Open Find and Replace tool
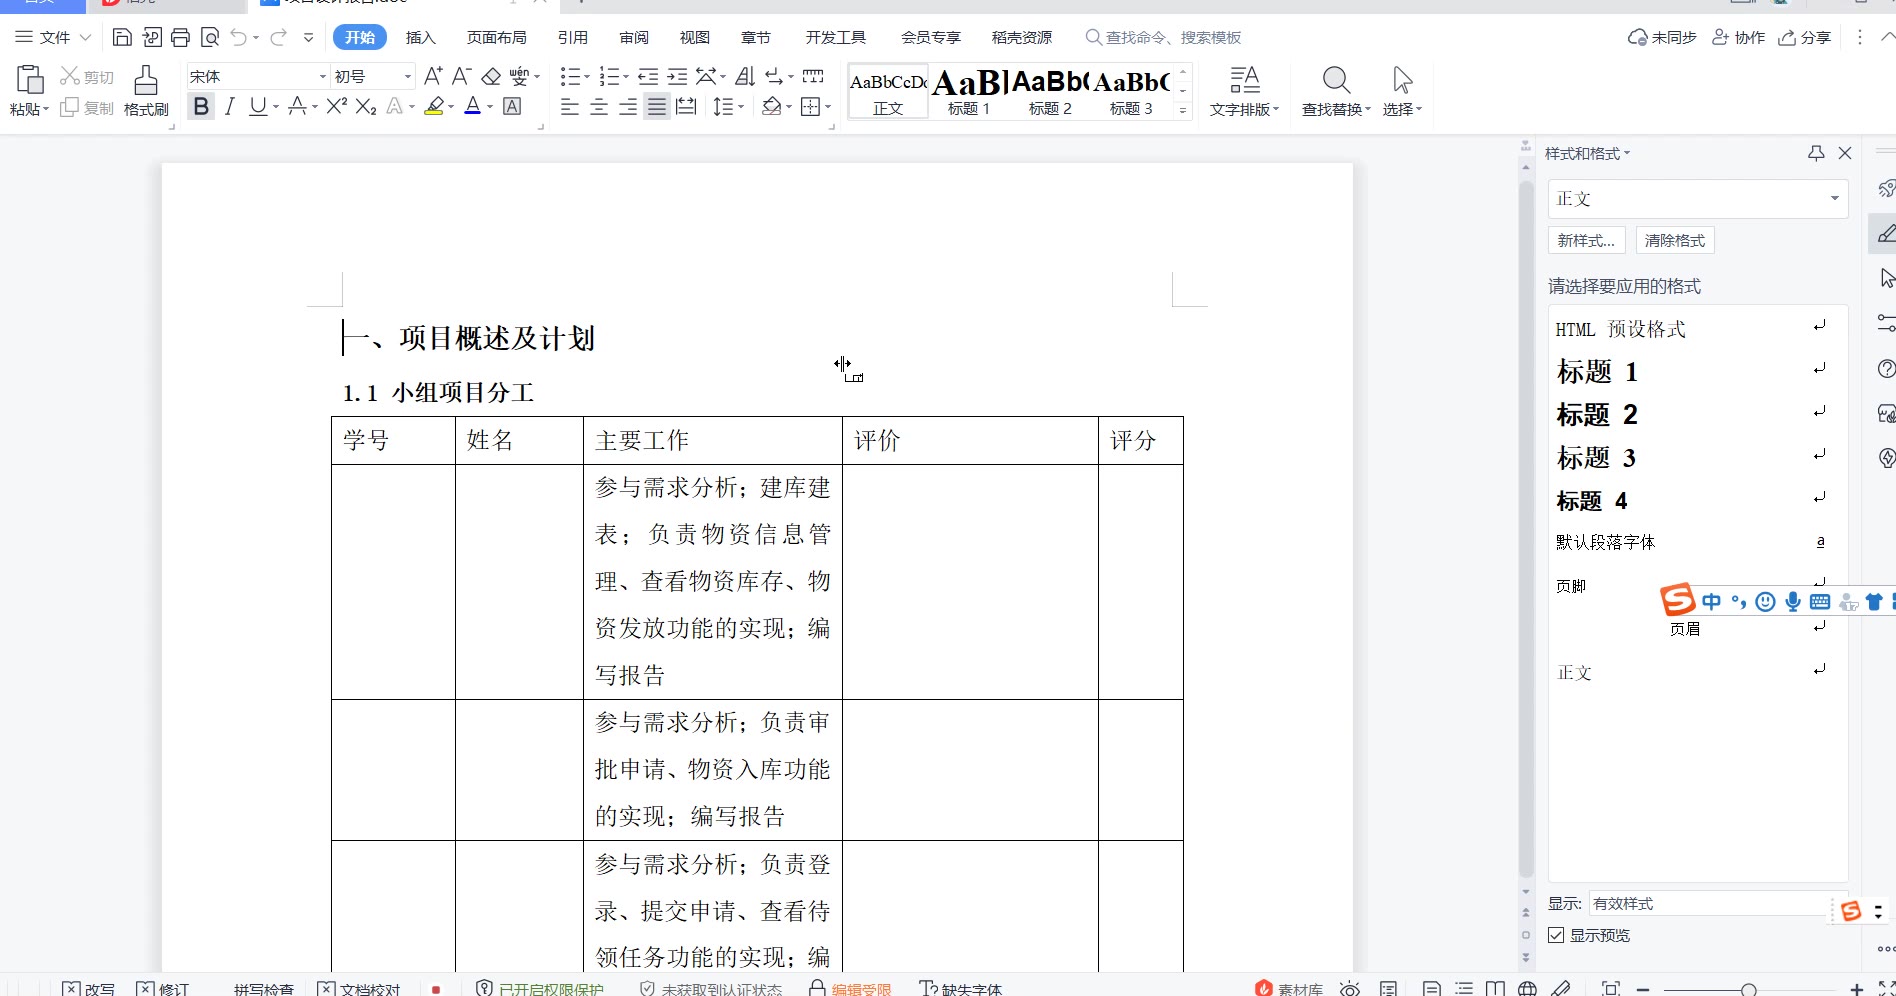 tap(1336, 90)
